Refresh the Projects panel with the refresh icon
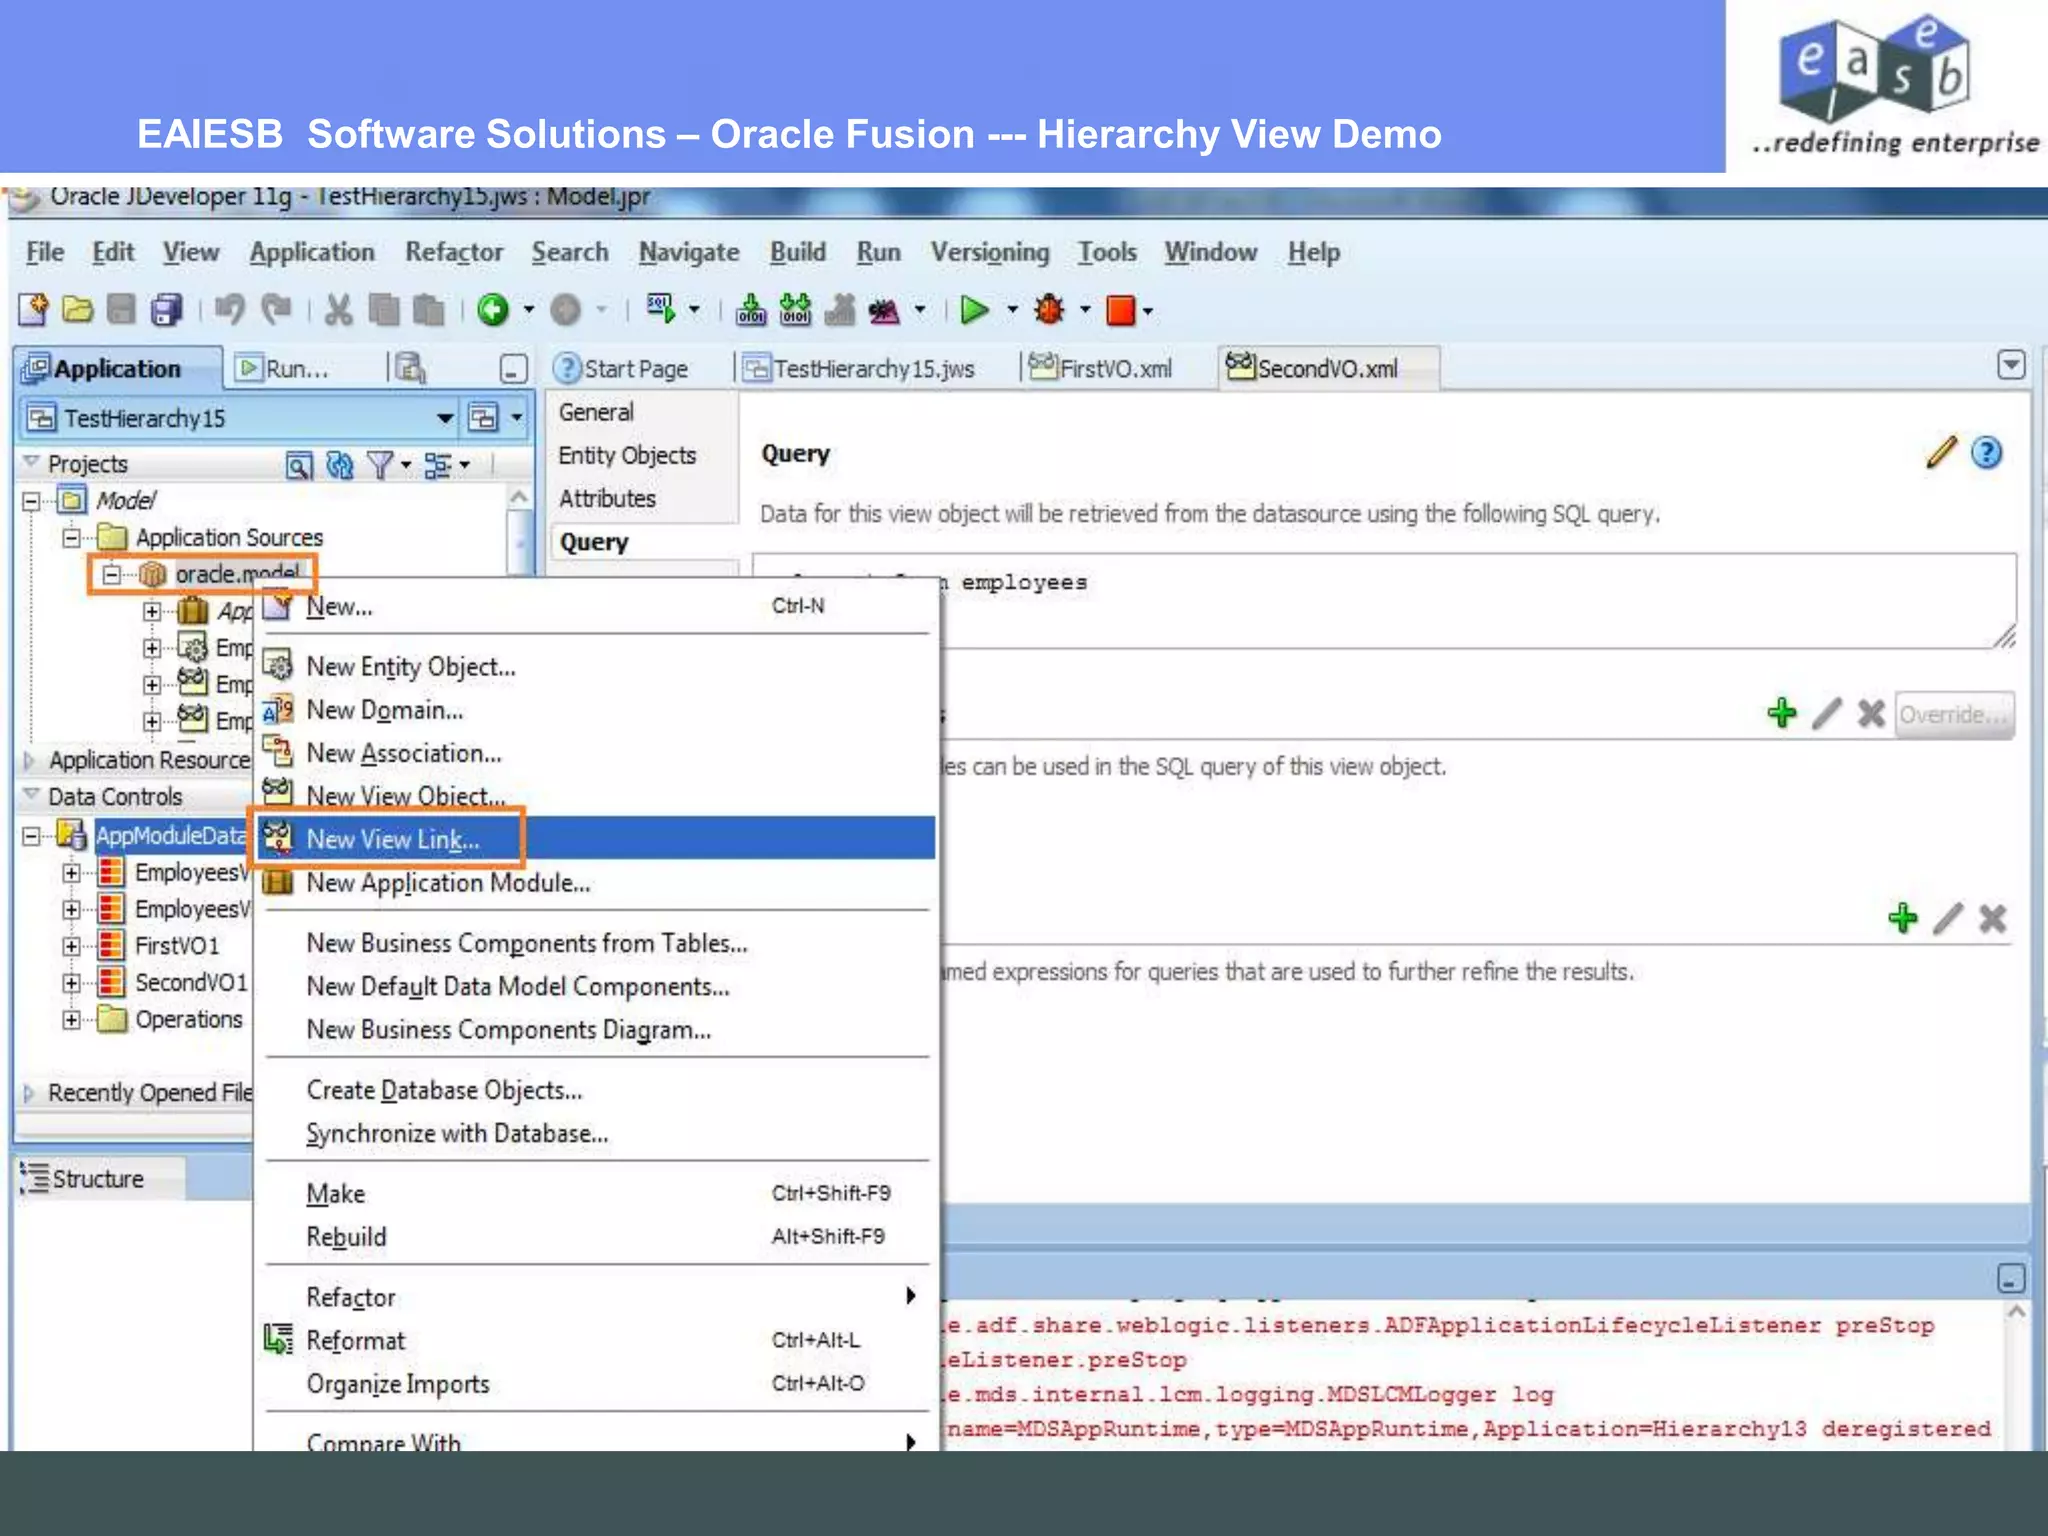This screenshot has width=2048, height=1536. [x=340, y=465]
